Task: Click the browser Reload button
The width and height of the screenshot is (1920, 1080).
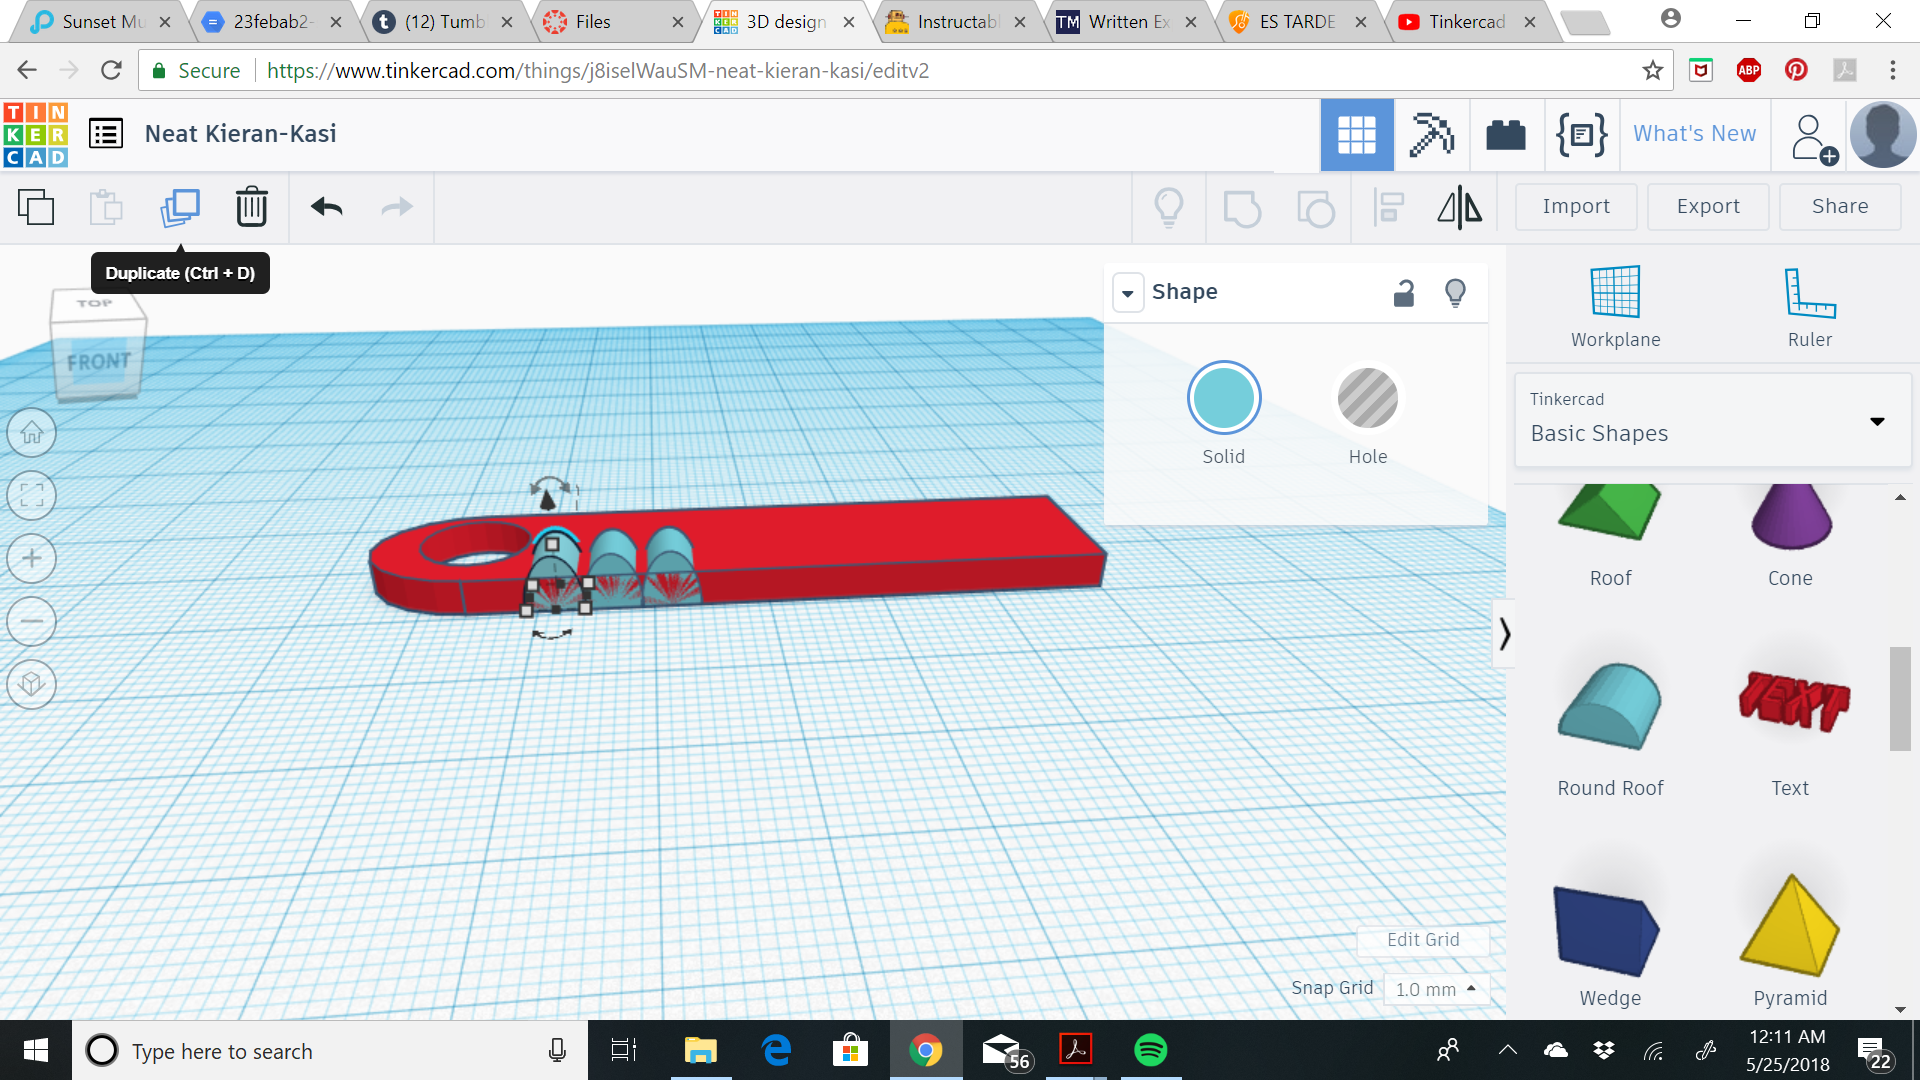Action: tap(111, 70)
